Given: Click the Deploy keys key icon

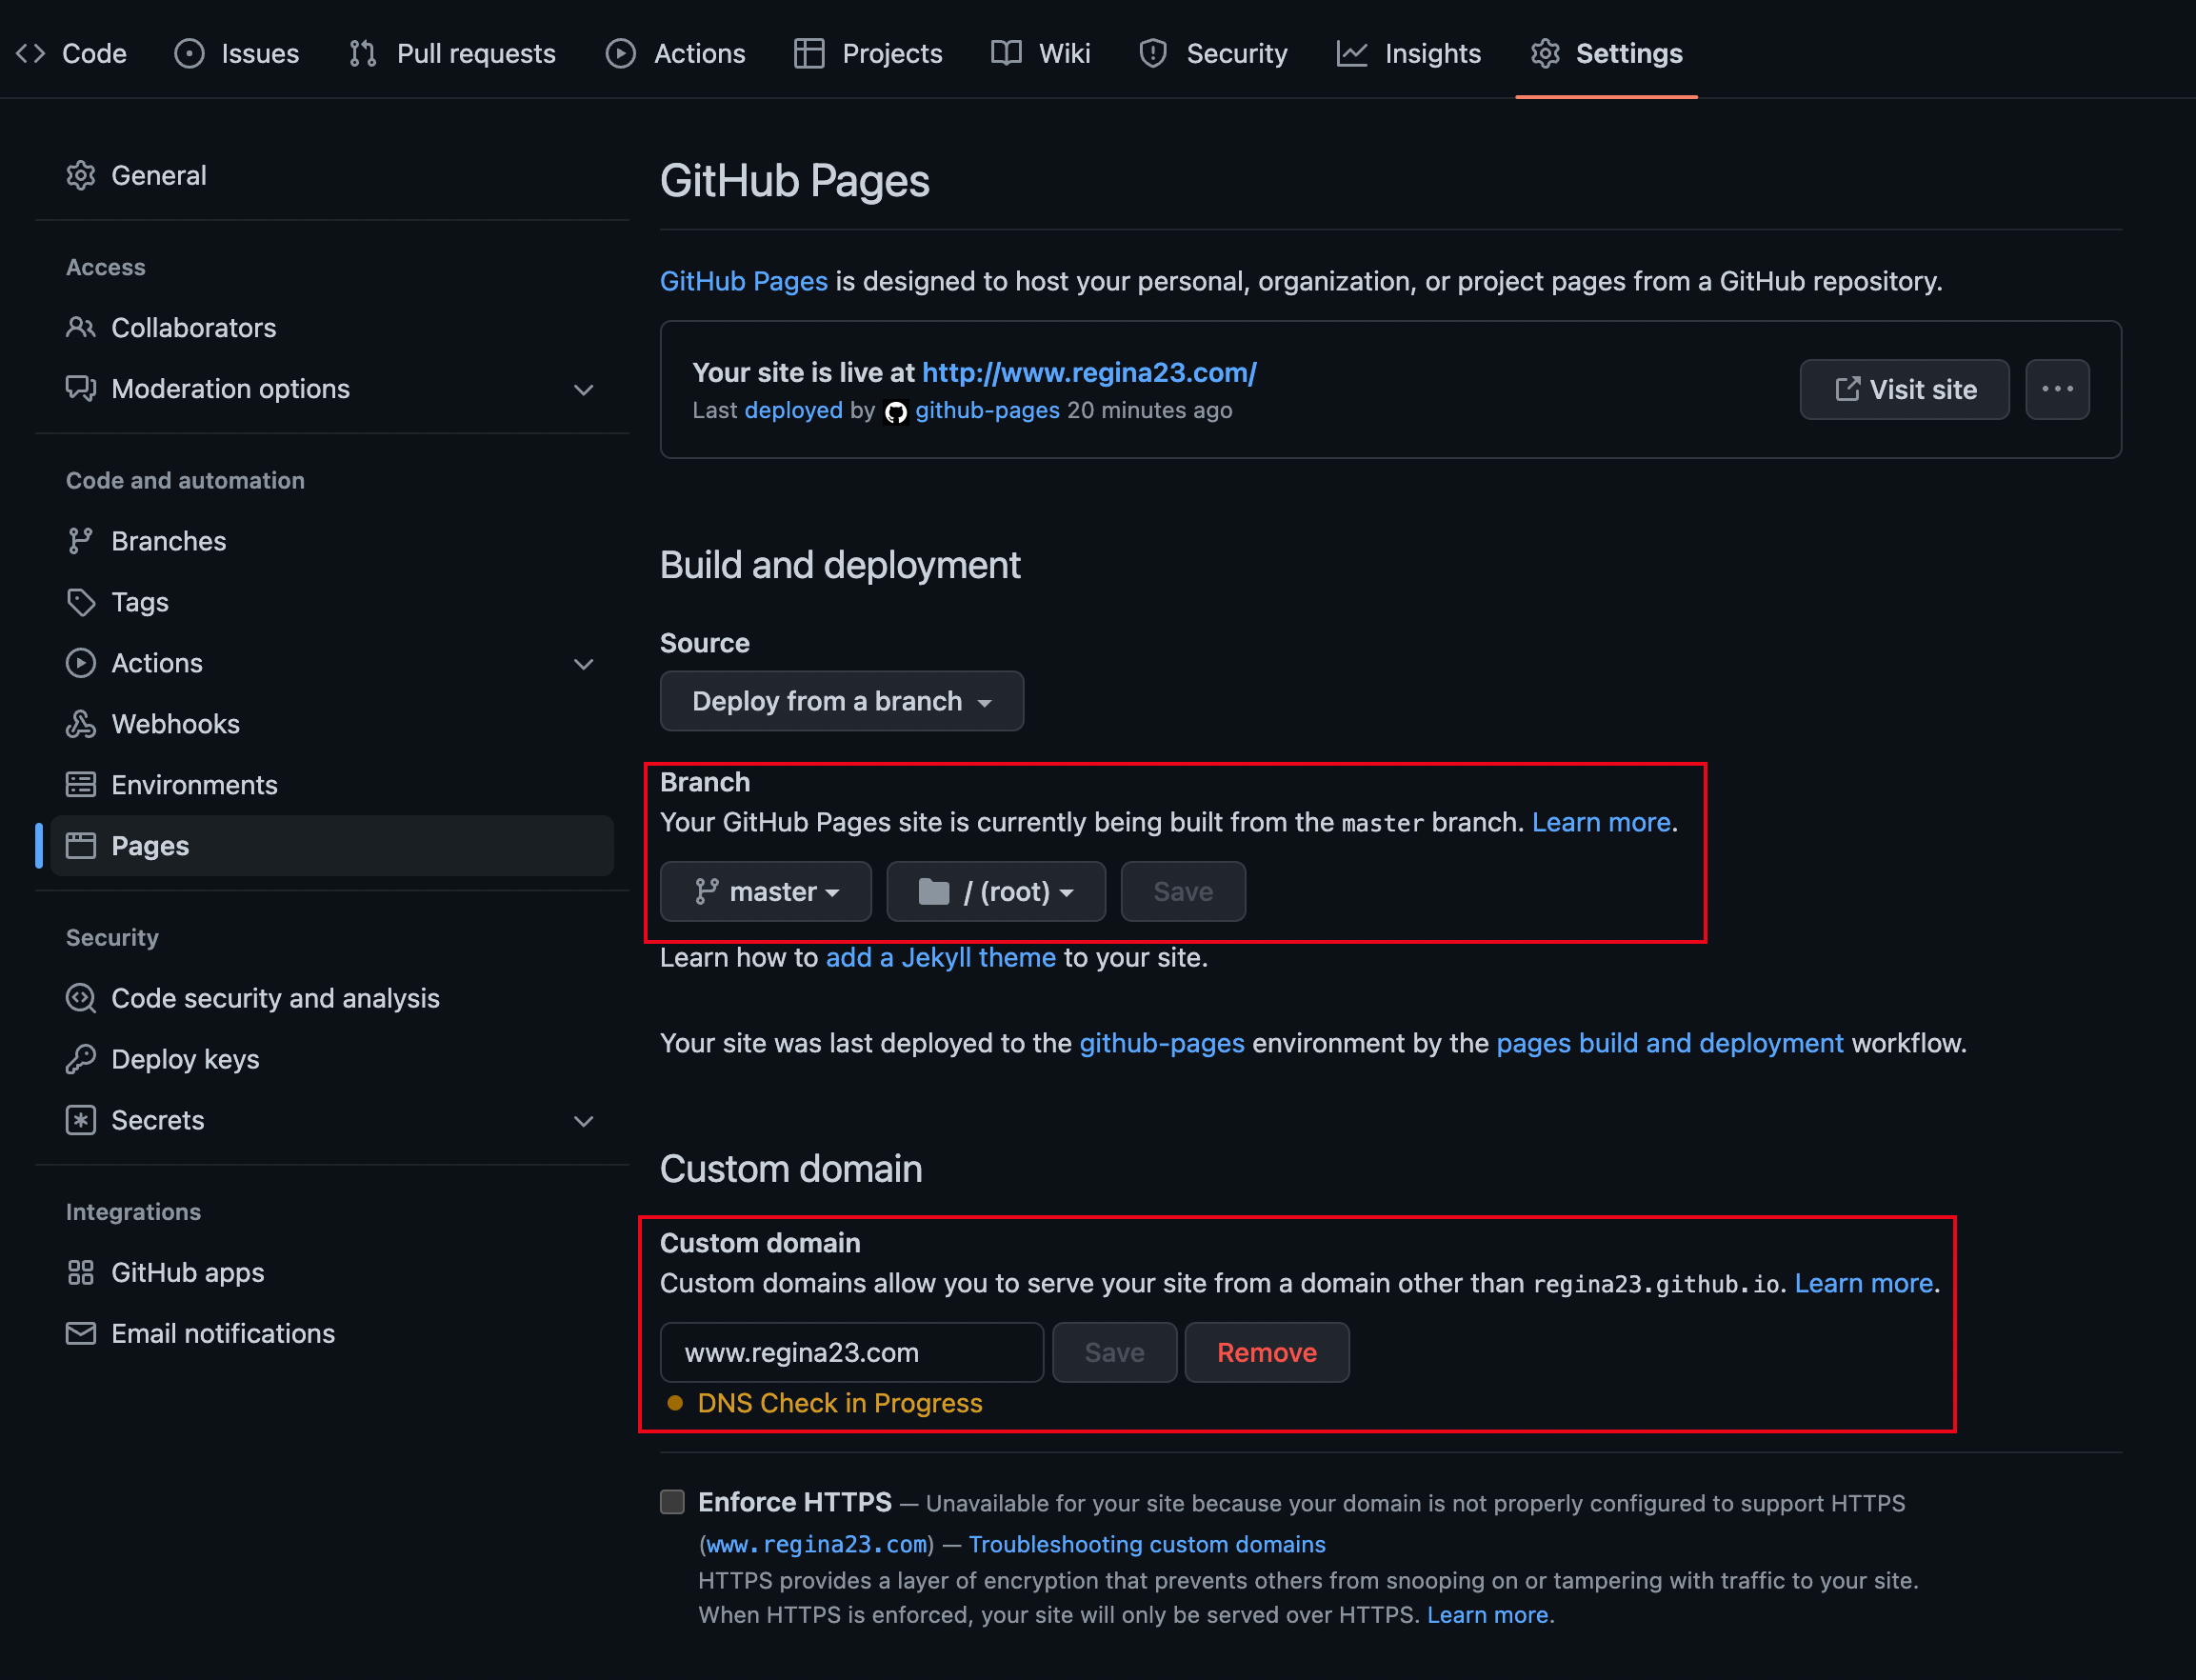Looking at the screenshot, I should tap(80, 1059).
